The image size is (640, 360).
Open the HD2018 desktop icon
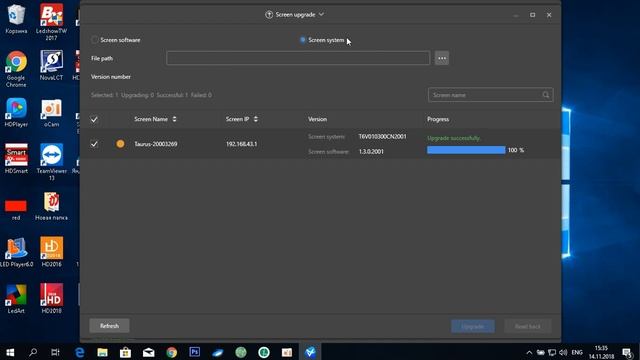click(x=51, y=299)
